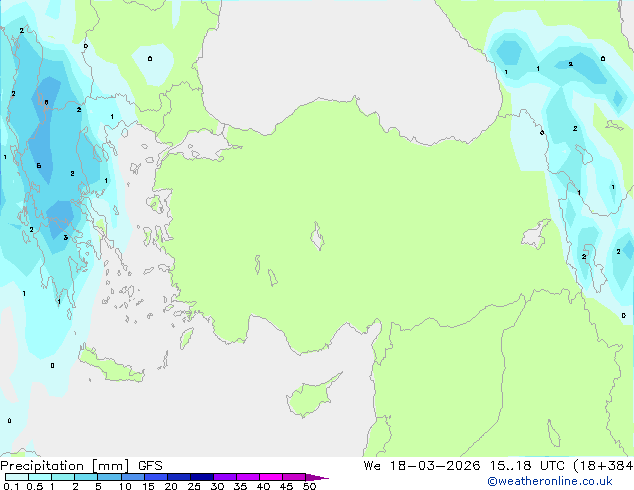The width and height of the screenshot is (634, 490).
Task: Choose the 20–25 mm dark blue legend swatch
Action: (x=179, y=477)
